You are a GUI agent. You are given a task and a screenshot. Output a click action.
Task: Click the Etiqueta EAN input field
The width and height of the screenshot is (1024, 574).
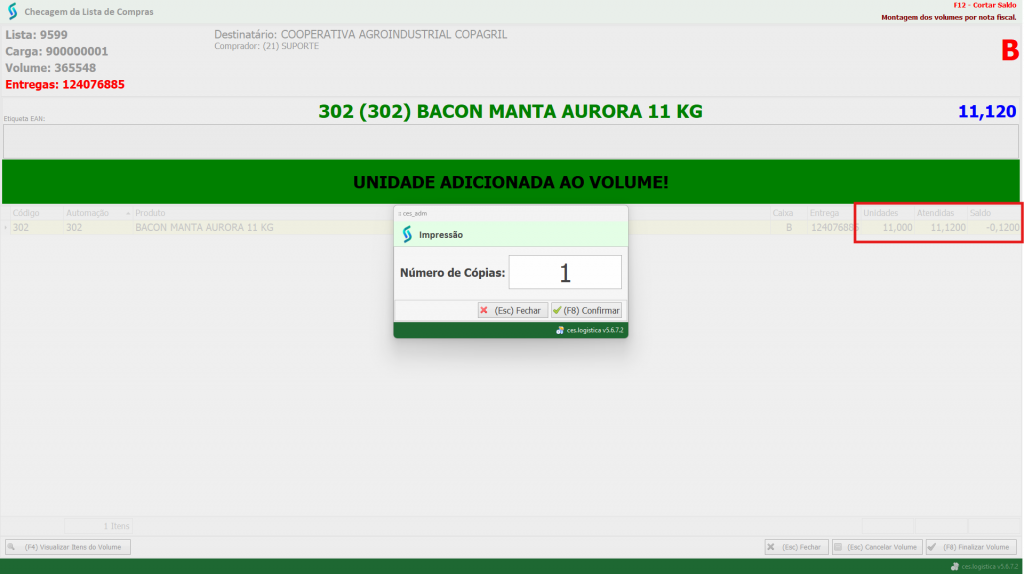click(x=511, y=141)
